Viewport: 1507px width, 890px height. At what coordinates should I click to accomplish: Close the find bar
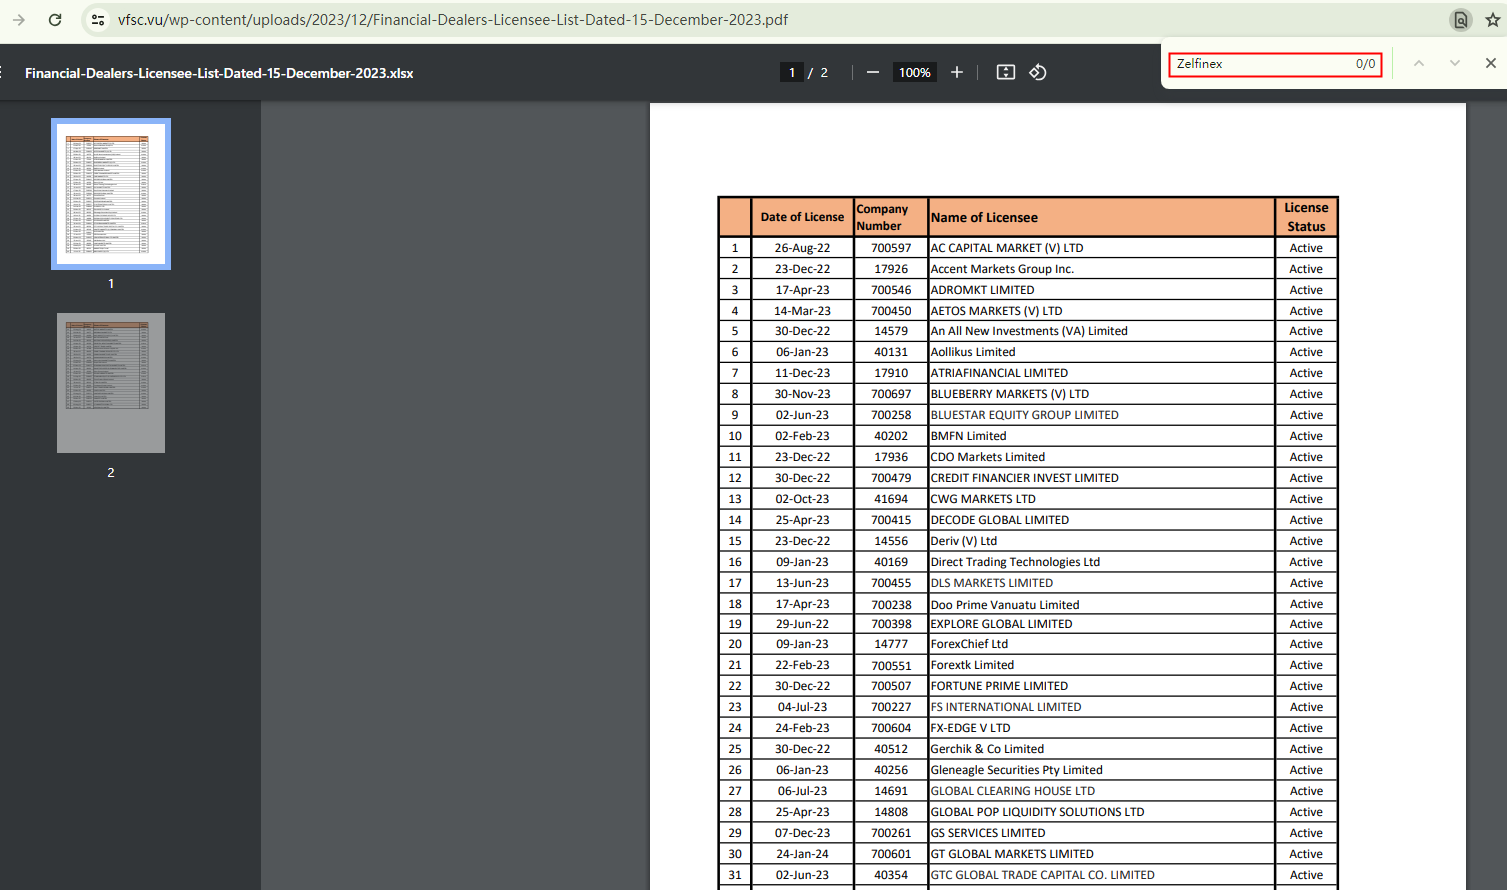(1490, 63)
